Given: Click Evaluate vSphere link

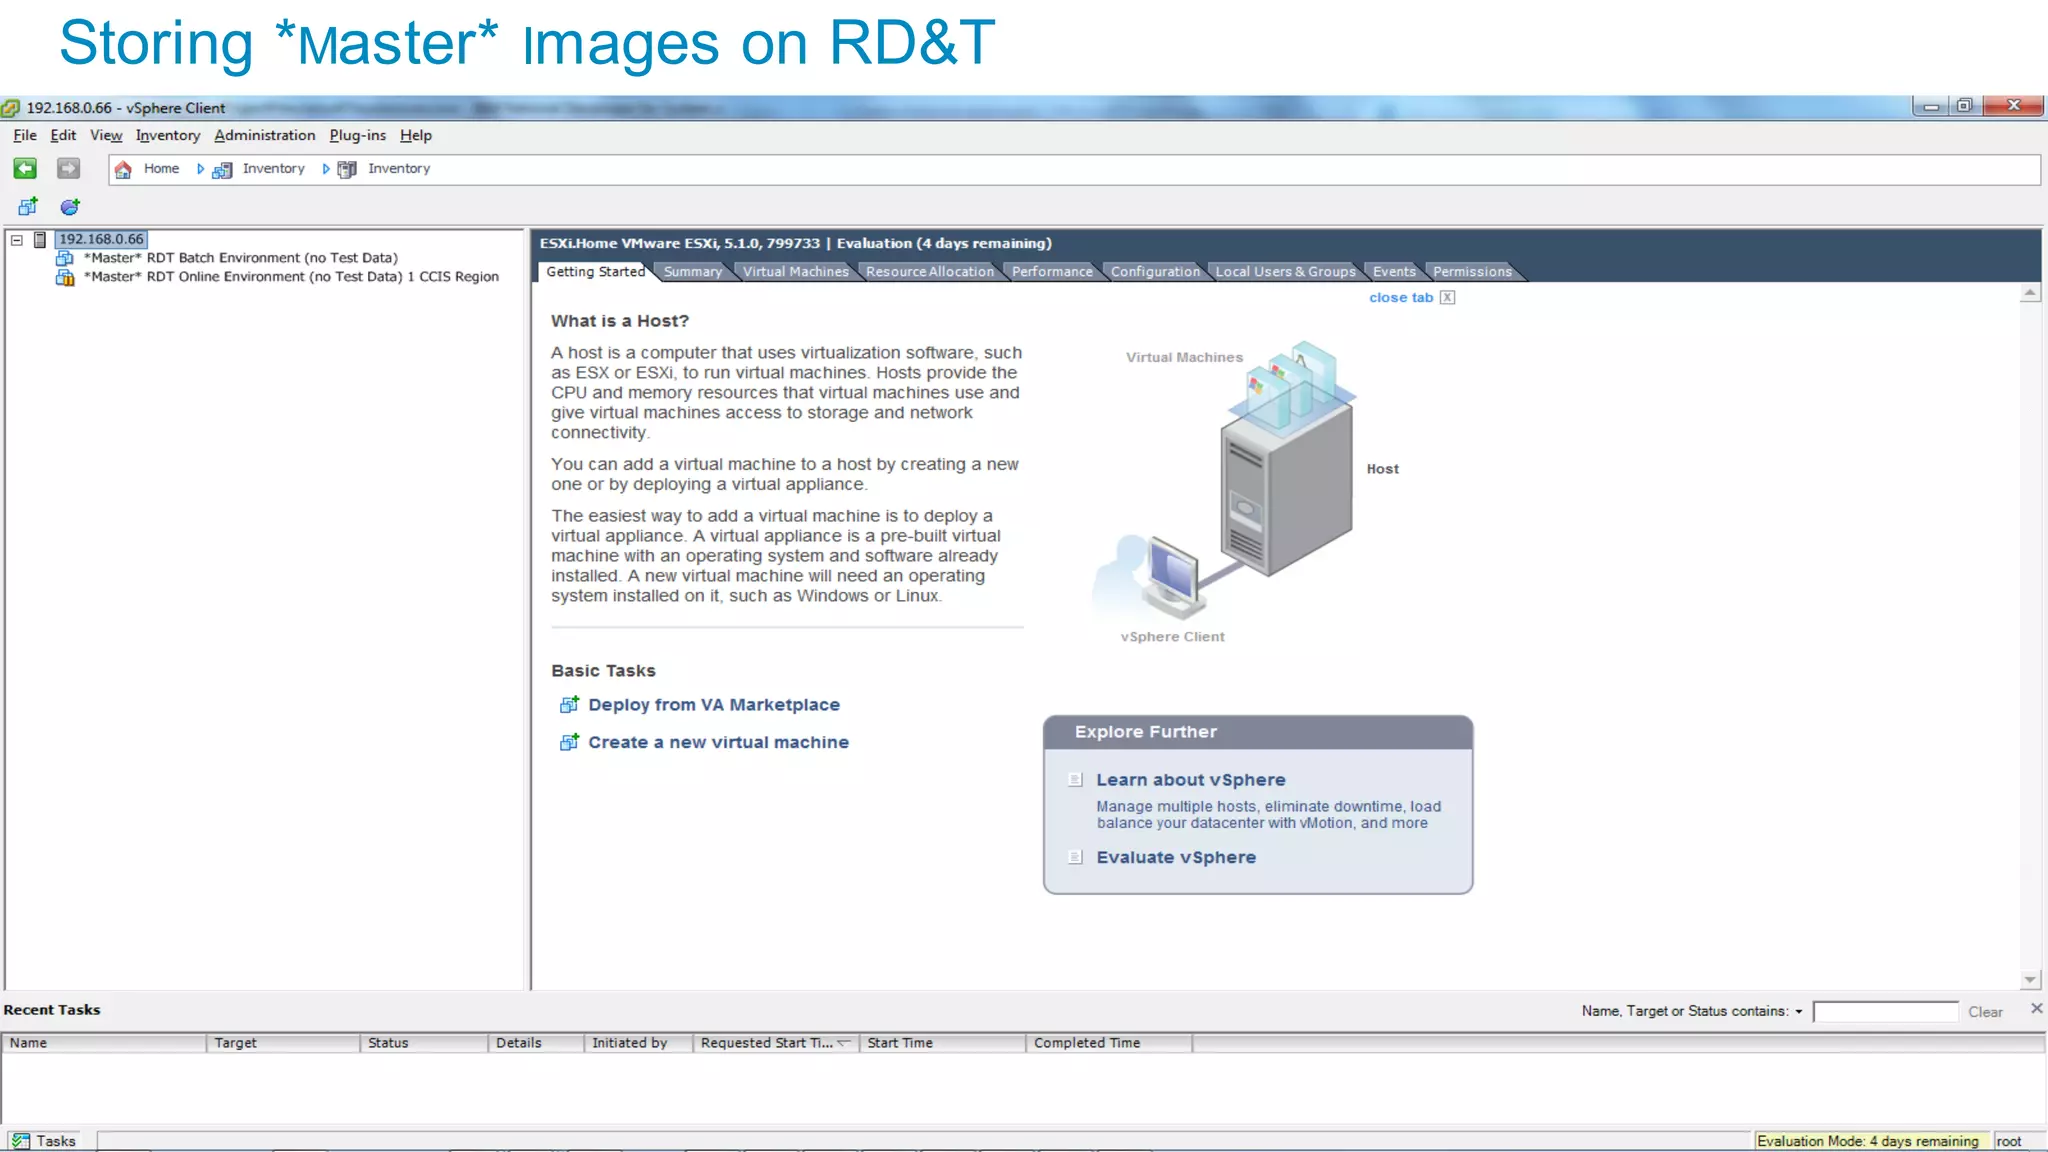Looking at the screenshot, I should [x=1176, y=858].
